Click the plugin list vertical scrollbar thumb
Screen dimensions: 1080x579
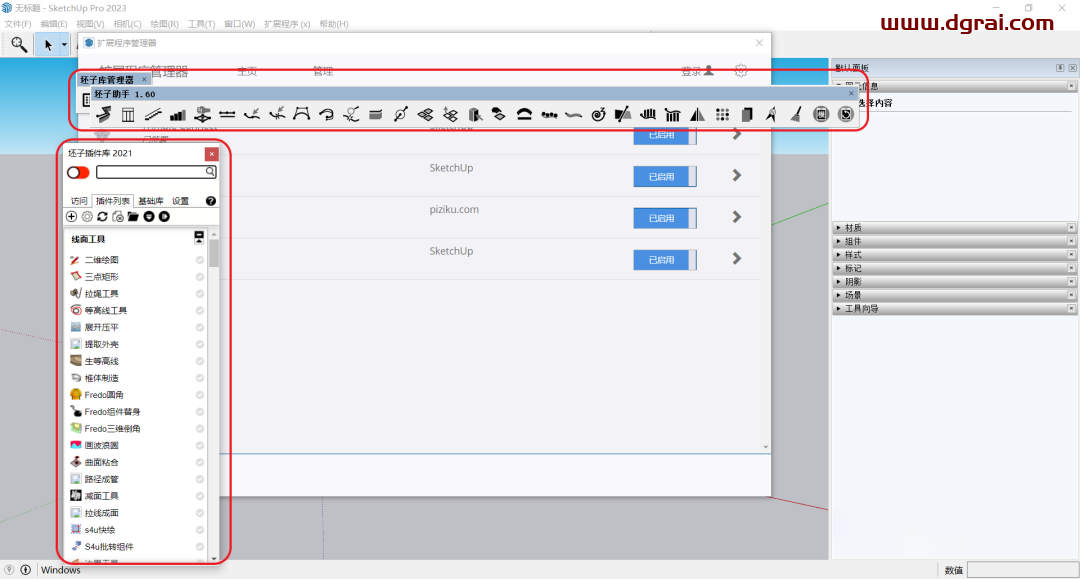coord(214,254)
